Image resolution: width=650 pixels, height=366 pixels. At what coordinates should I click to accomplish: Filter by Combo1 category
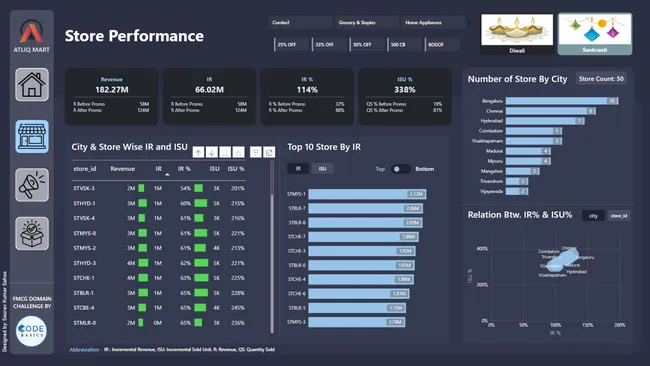pos(301,22)
